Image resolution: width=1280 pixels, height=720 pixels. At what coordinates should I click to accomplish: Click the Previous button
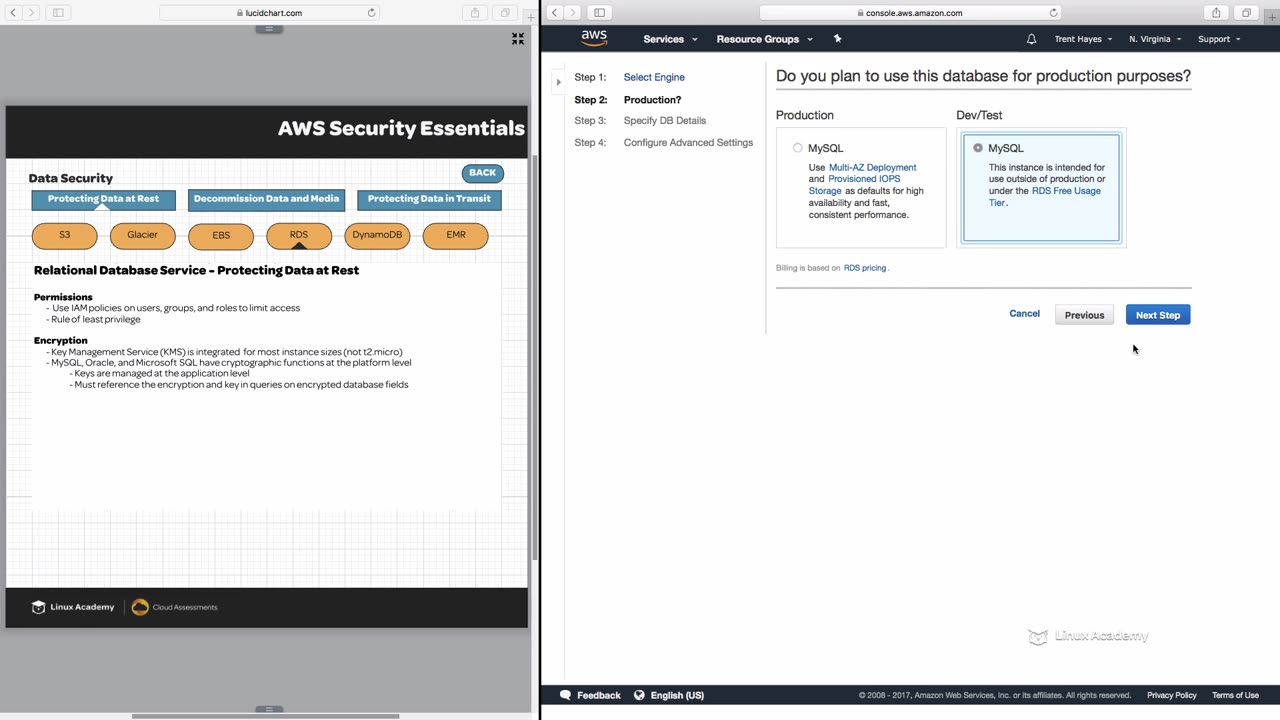pyautogui.click(x=1084, y=315)
